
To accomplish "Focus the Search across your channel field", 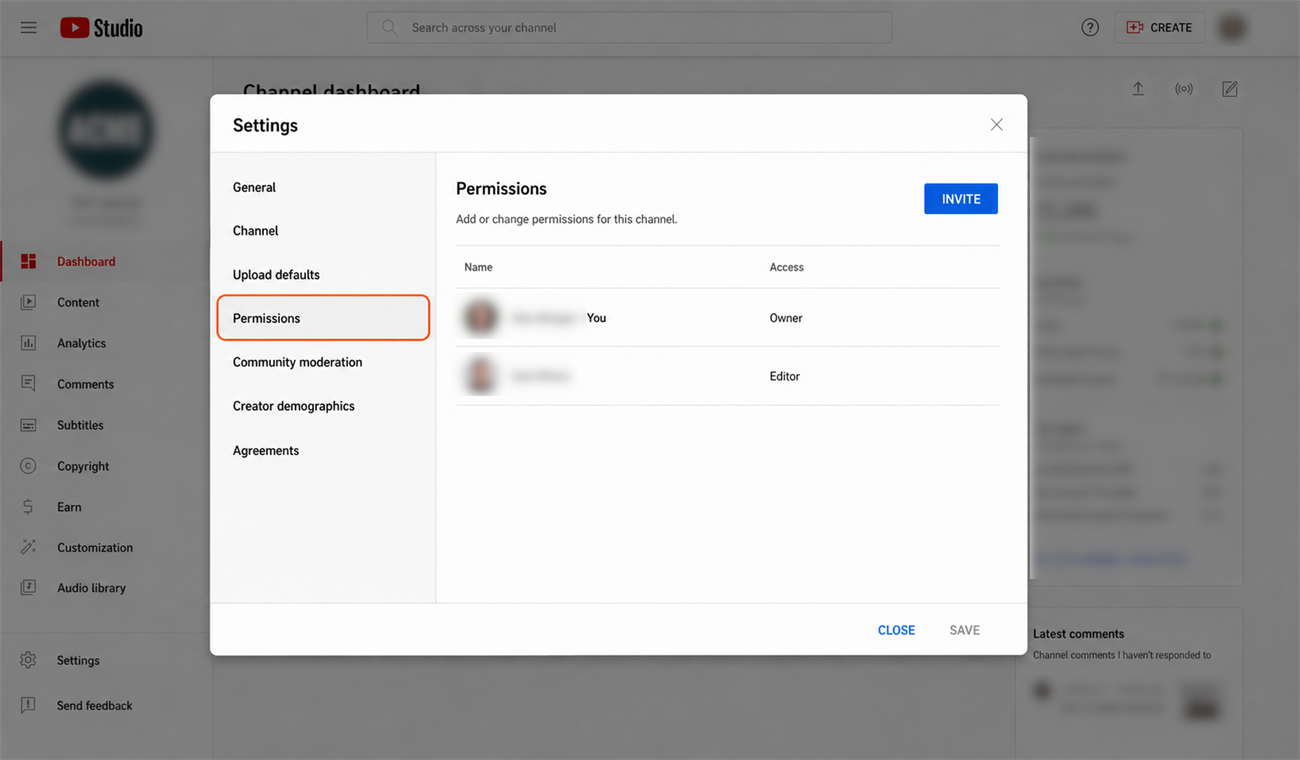I will pos(629,28).
